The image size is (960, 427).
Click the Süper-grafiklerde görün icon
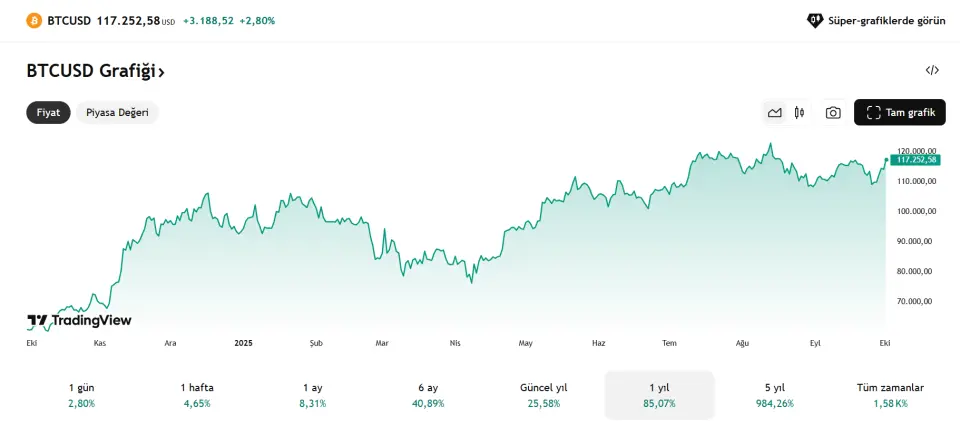tap(815, 20)
